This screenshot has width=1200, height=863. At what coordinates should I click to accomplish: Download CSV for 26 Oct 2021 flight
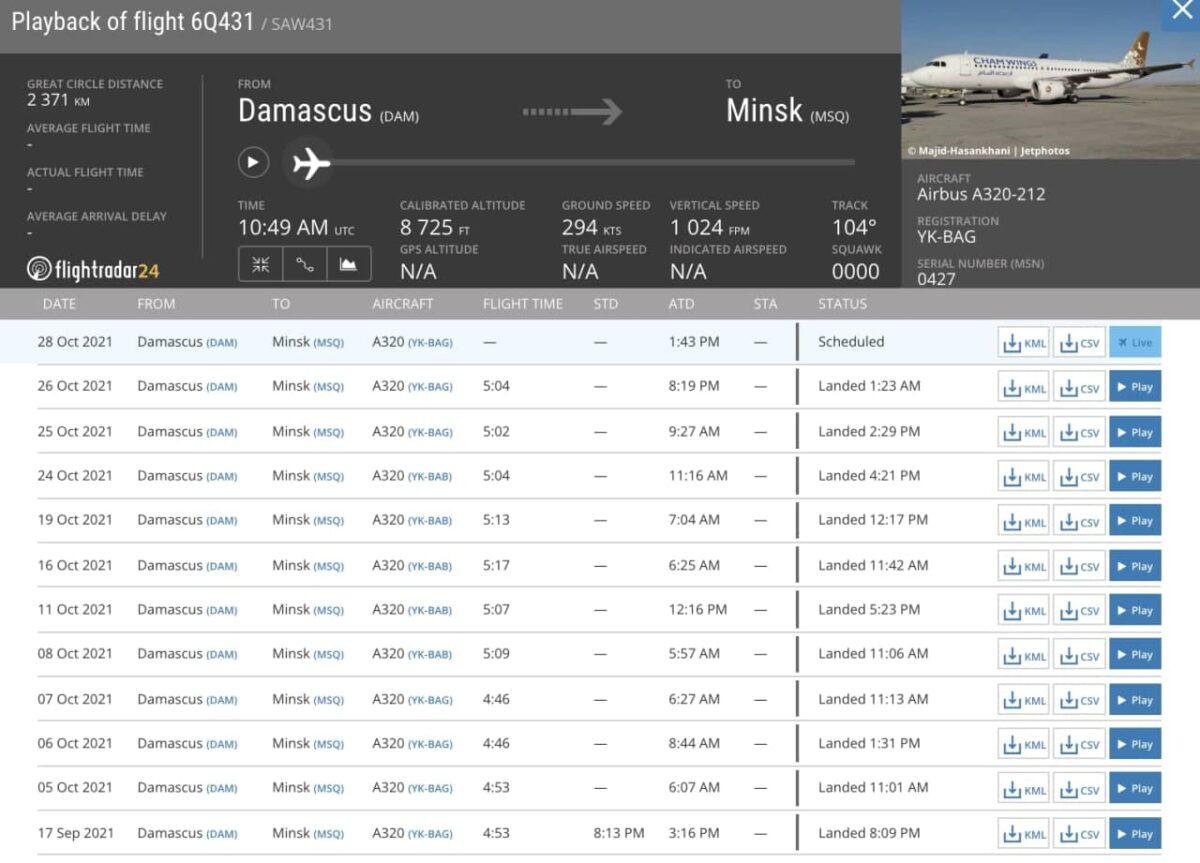[1079, 387]
